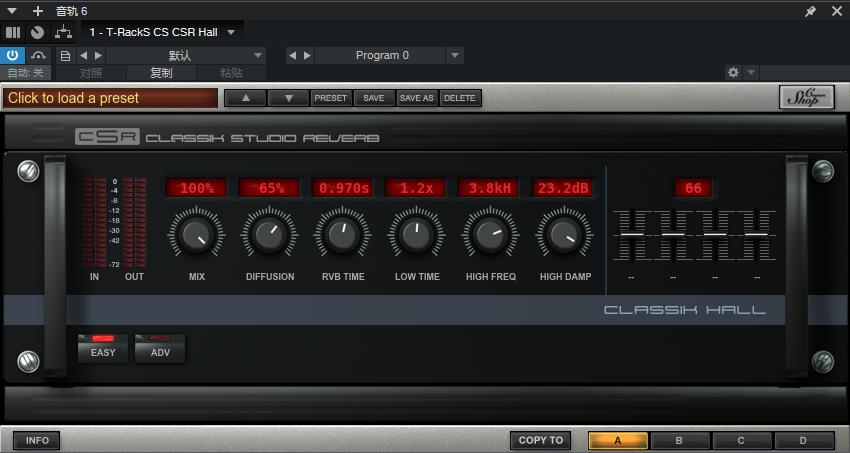Select next program before Program 0
The image size is (850, 453).
(x=307, y=55)
